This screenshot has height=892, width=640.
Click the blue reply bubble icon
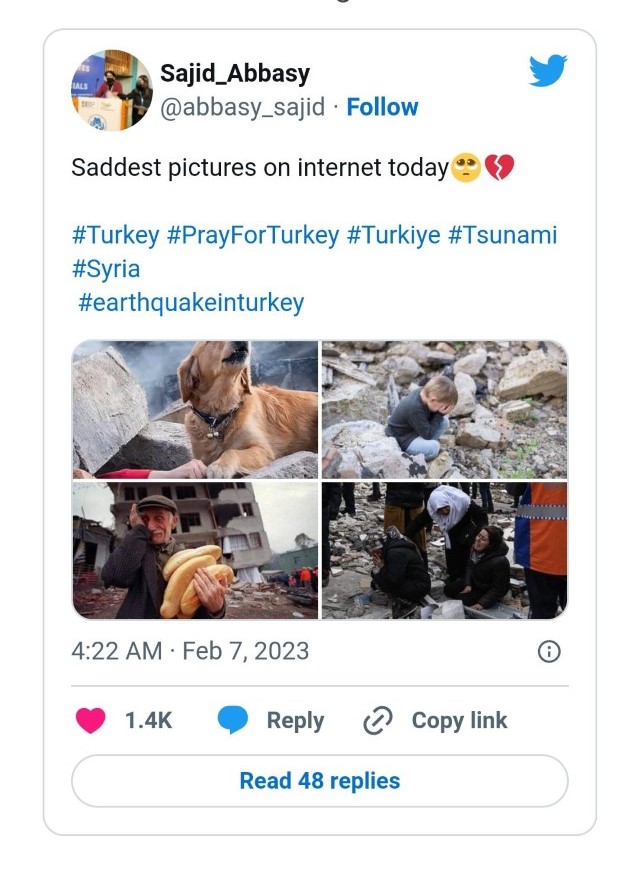(x=233, y=721)
